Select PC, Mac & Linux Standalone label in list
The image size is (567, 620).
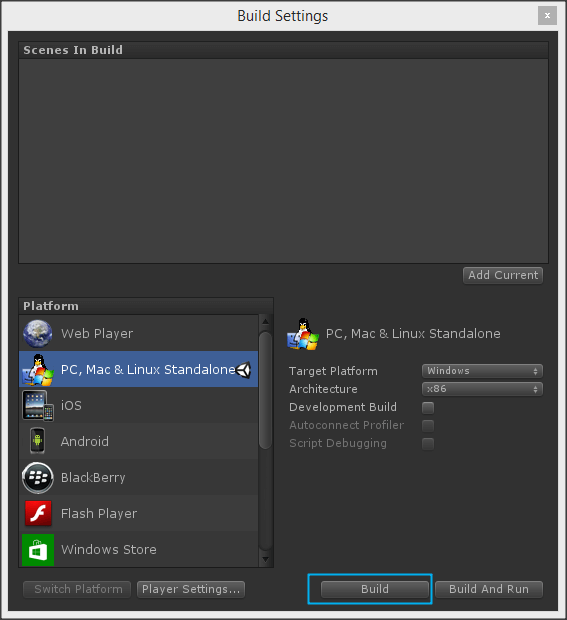(x=148, y=370)
